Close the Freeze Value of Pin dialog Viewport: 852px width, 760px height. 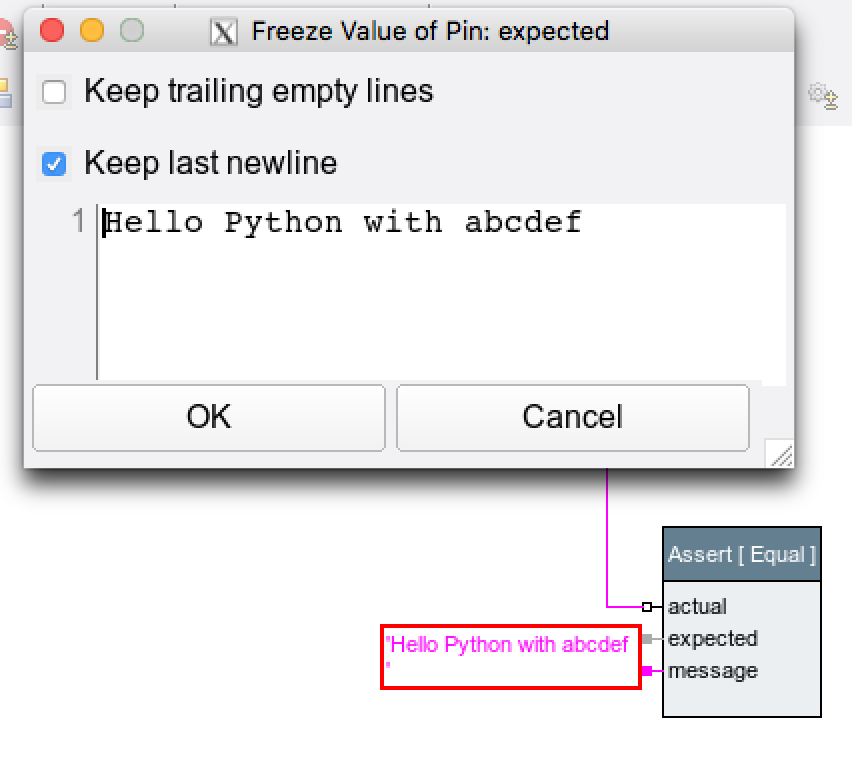tap(52, 31)
